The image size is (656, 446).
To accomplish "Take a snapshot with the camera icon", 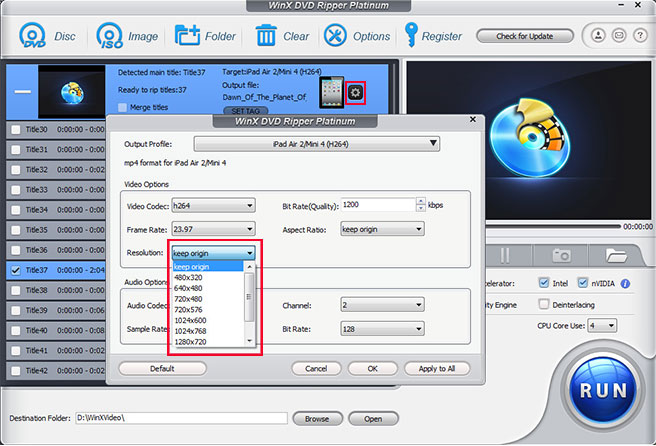I will 561,255.
